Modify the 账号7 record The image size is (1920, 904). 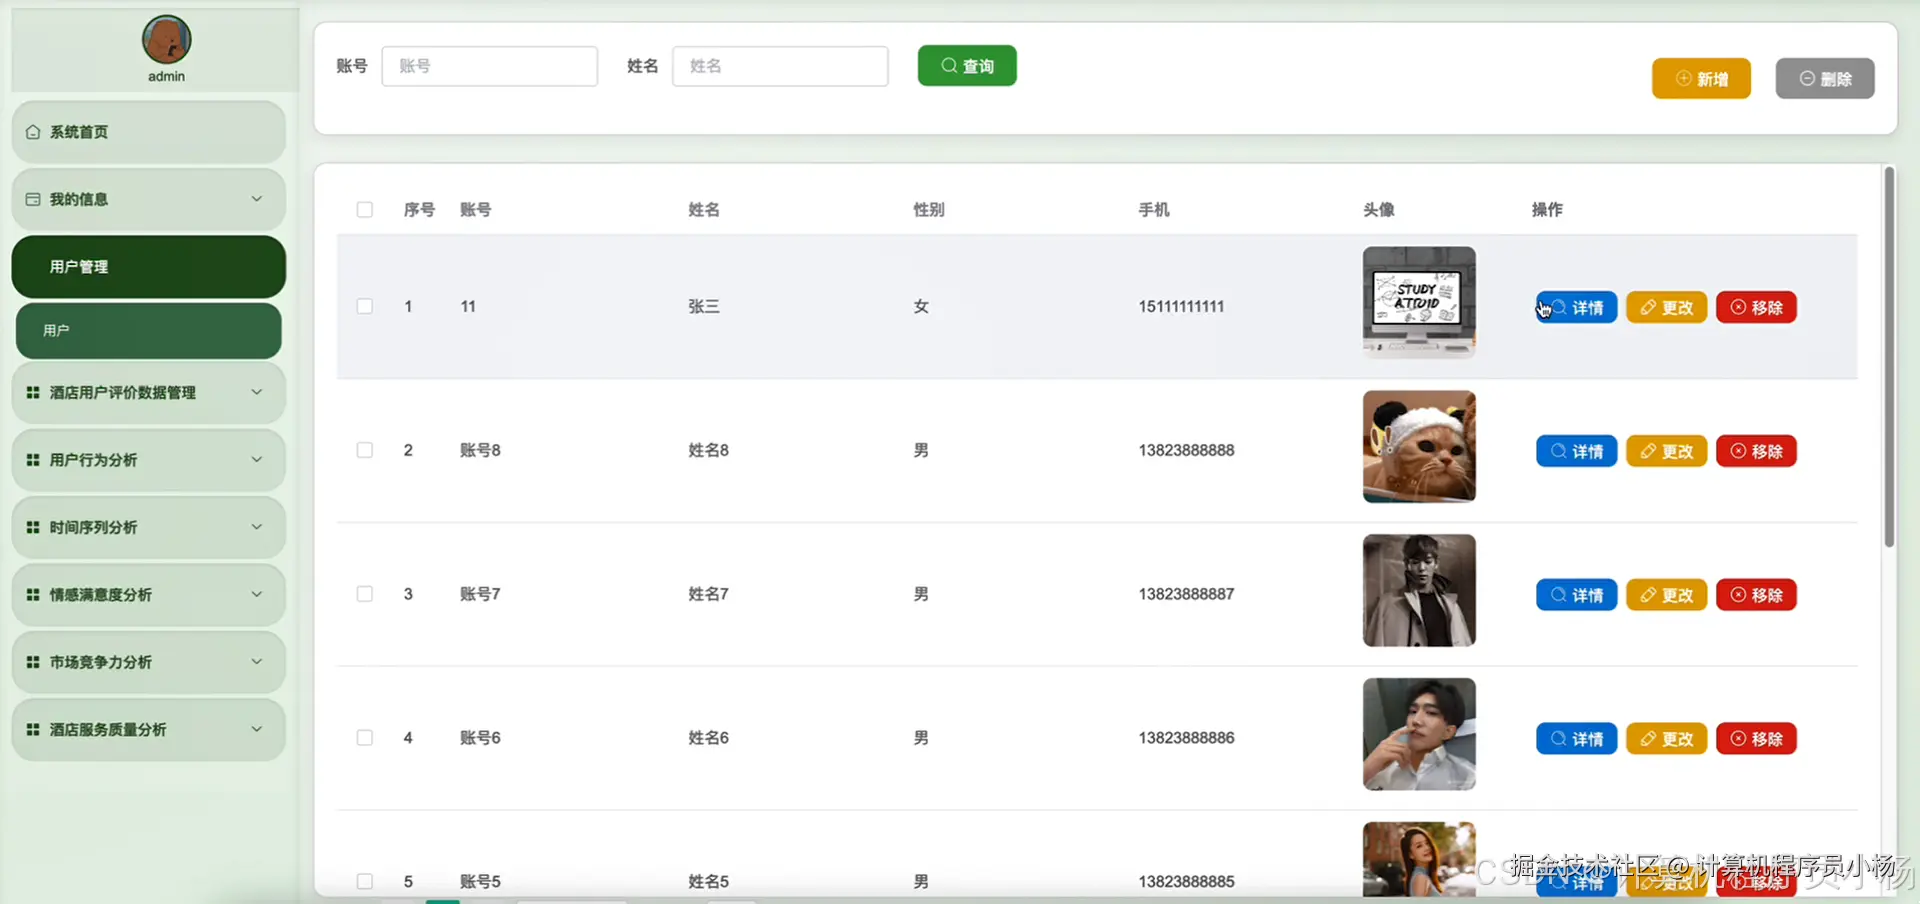coord(1666,595)
